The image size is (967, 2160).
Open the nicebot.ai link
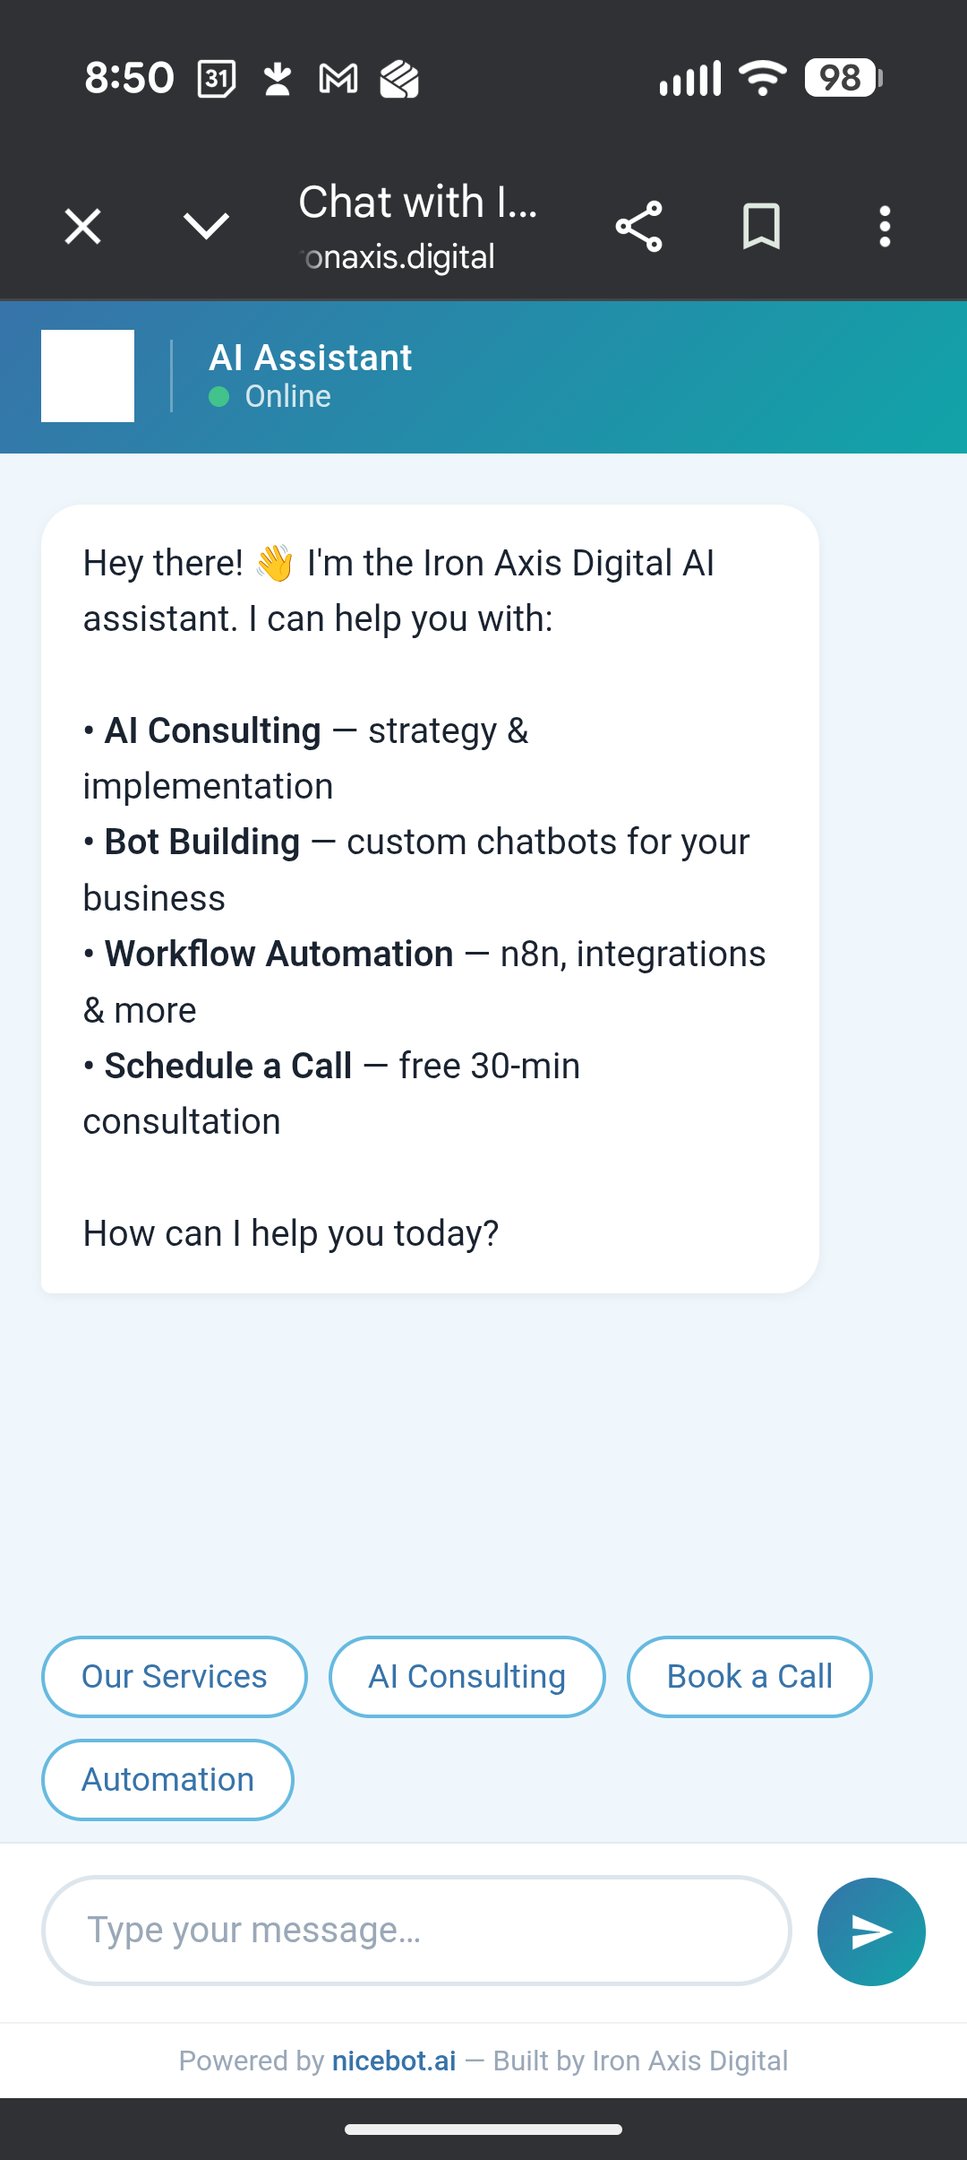(394, 2061)
